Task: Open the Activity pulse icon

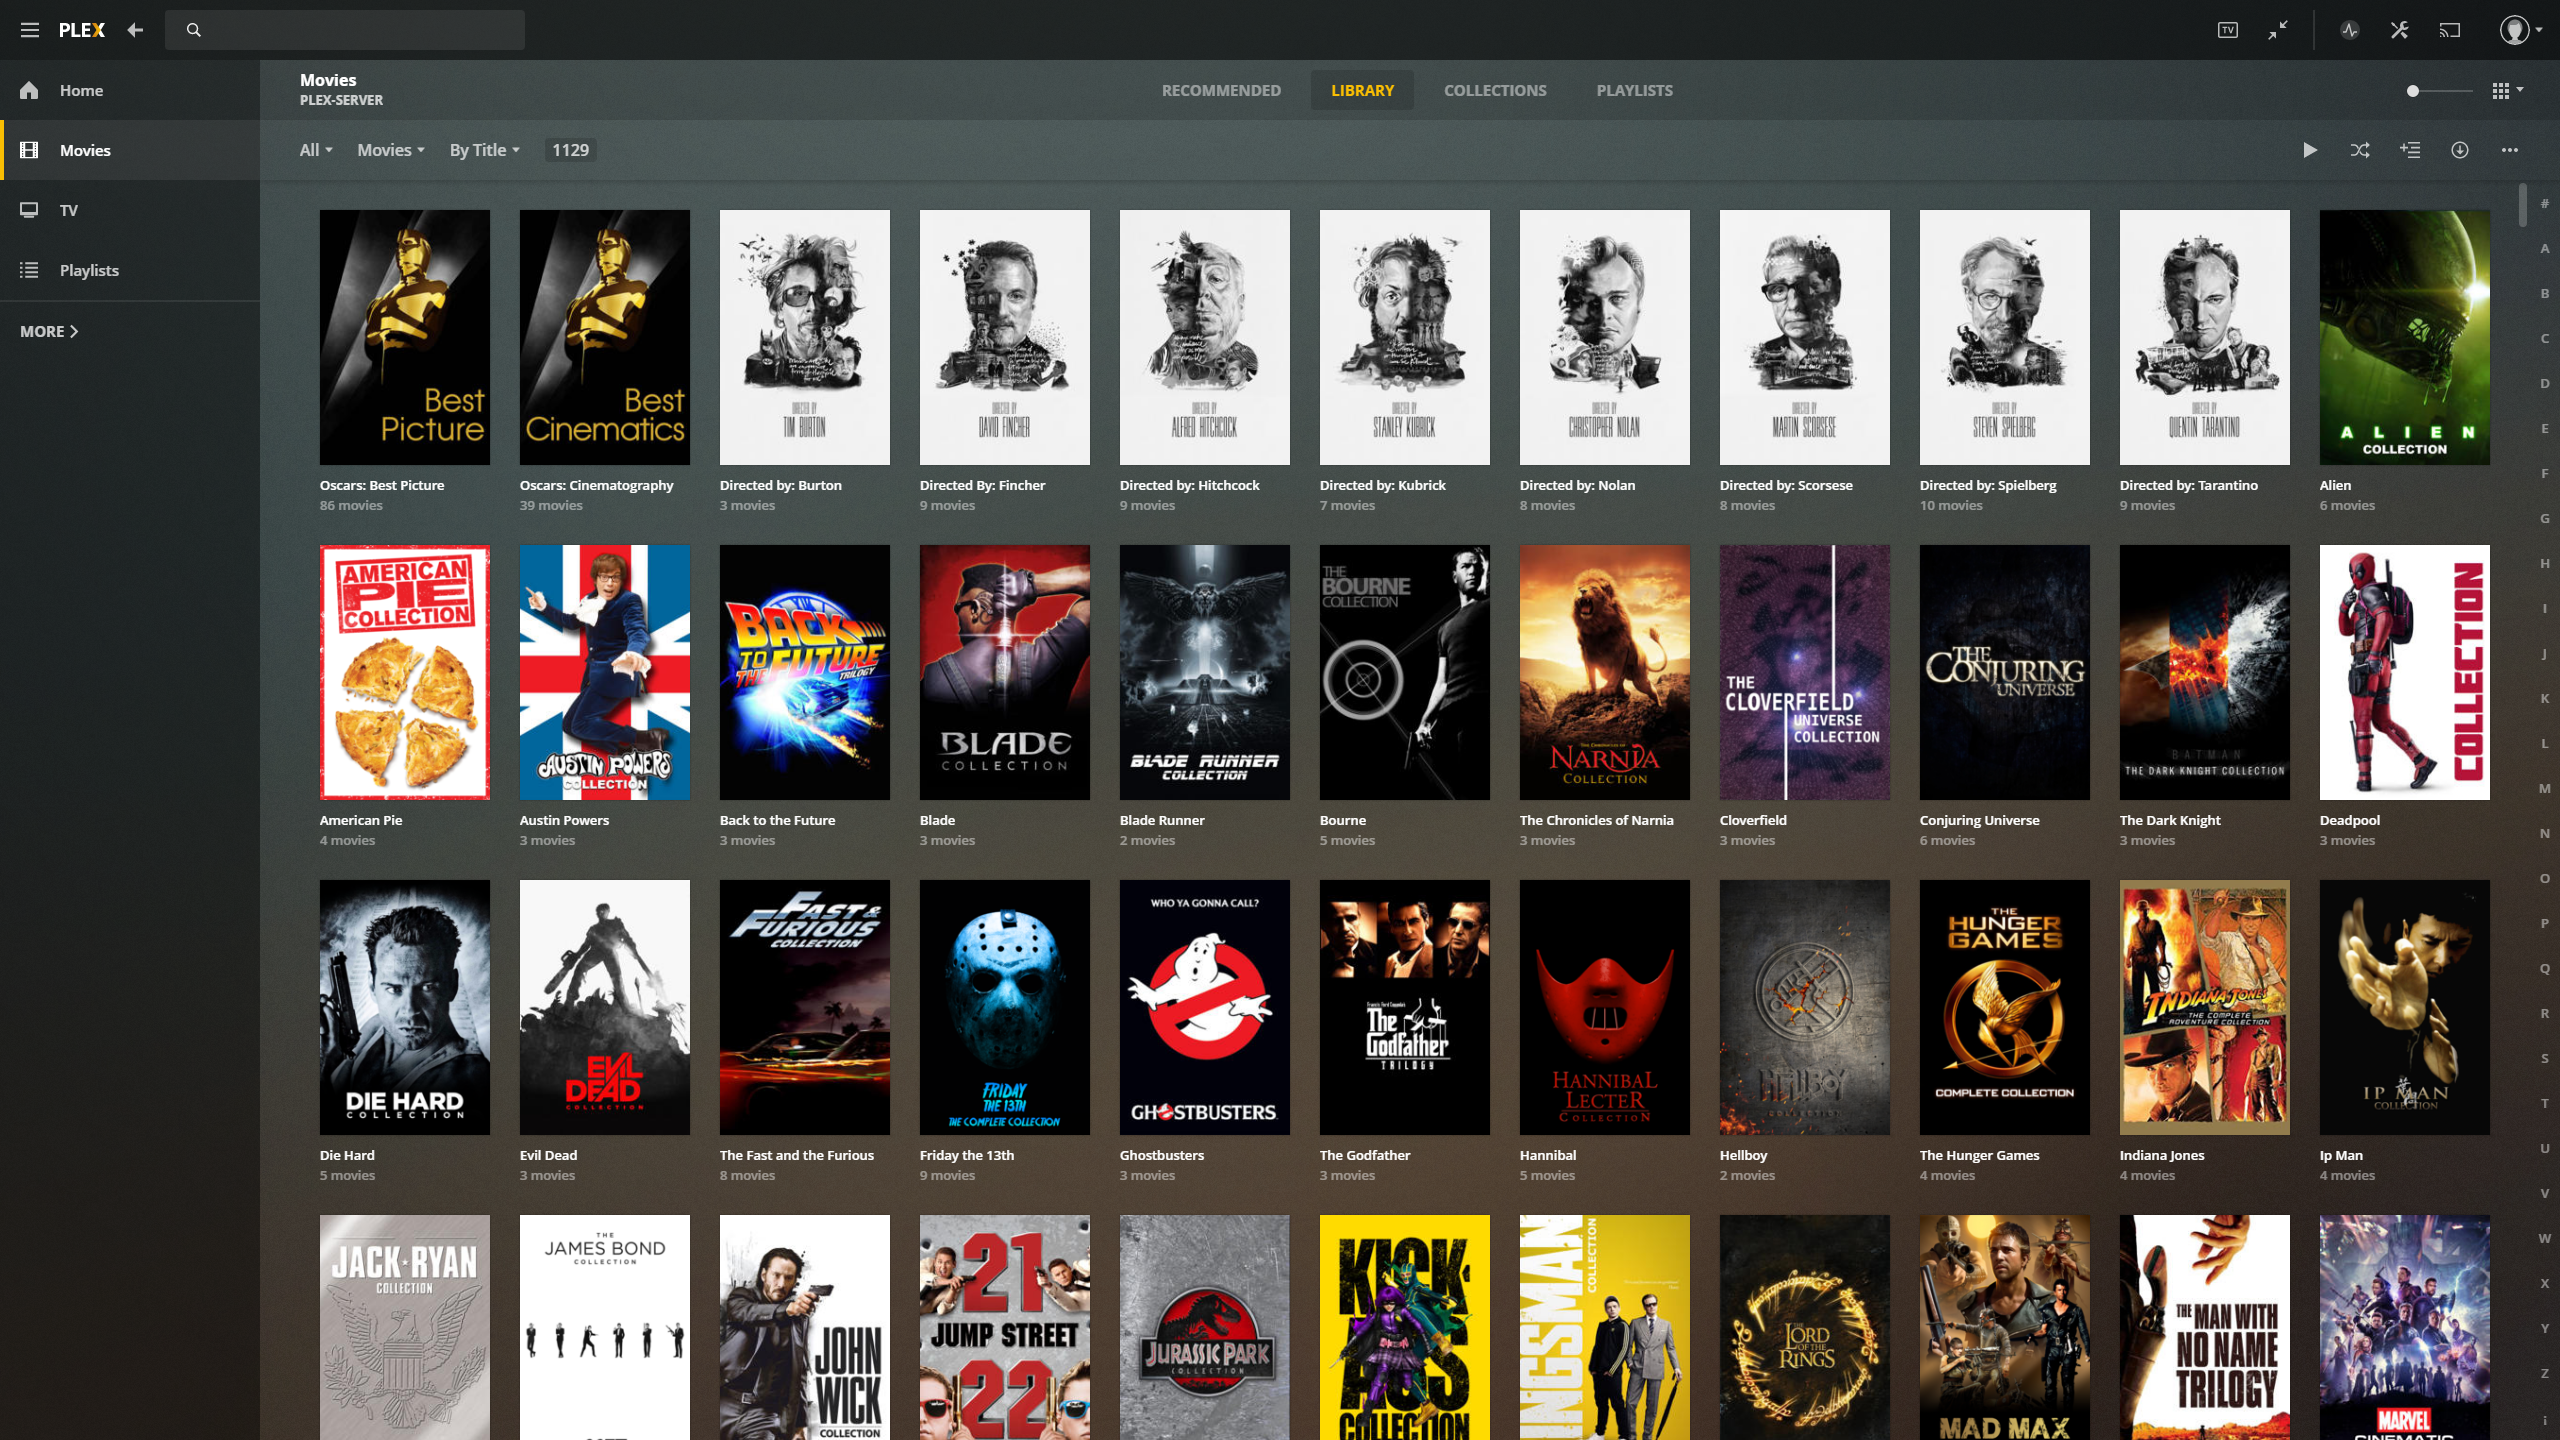Action: coord(2350,30)
